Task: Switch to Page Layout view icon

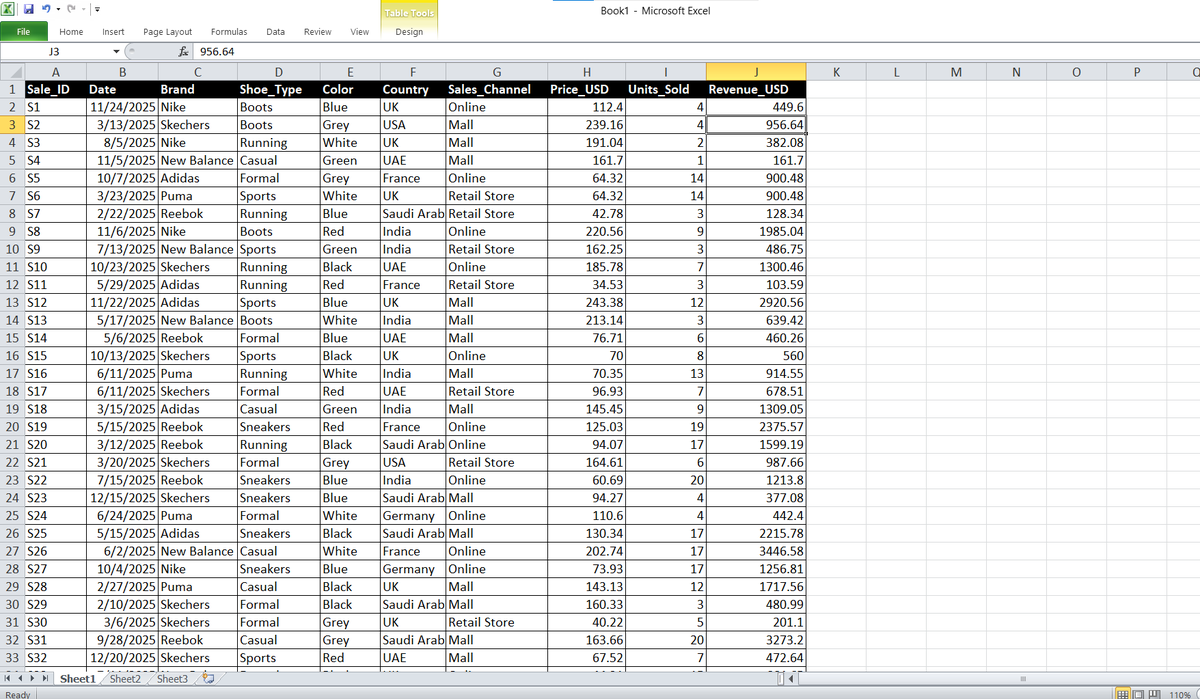Action: click(1138, 693)
